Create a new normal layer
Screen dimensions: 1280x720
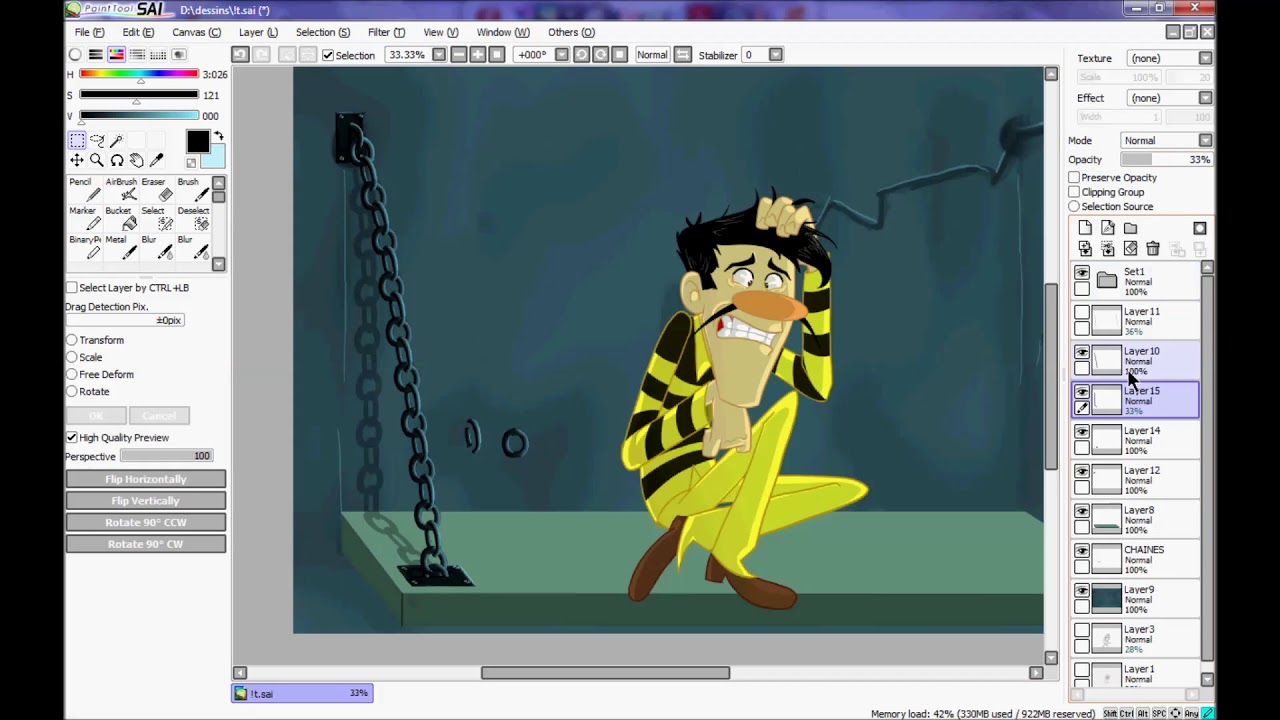(1085, 228)
